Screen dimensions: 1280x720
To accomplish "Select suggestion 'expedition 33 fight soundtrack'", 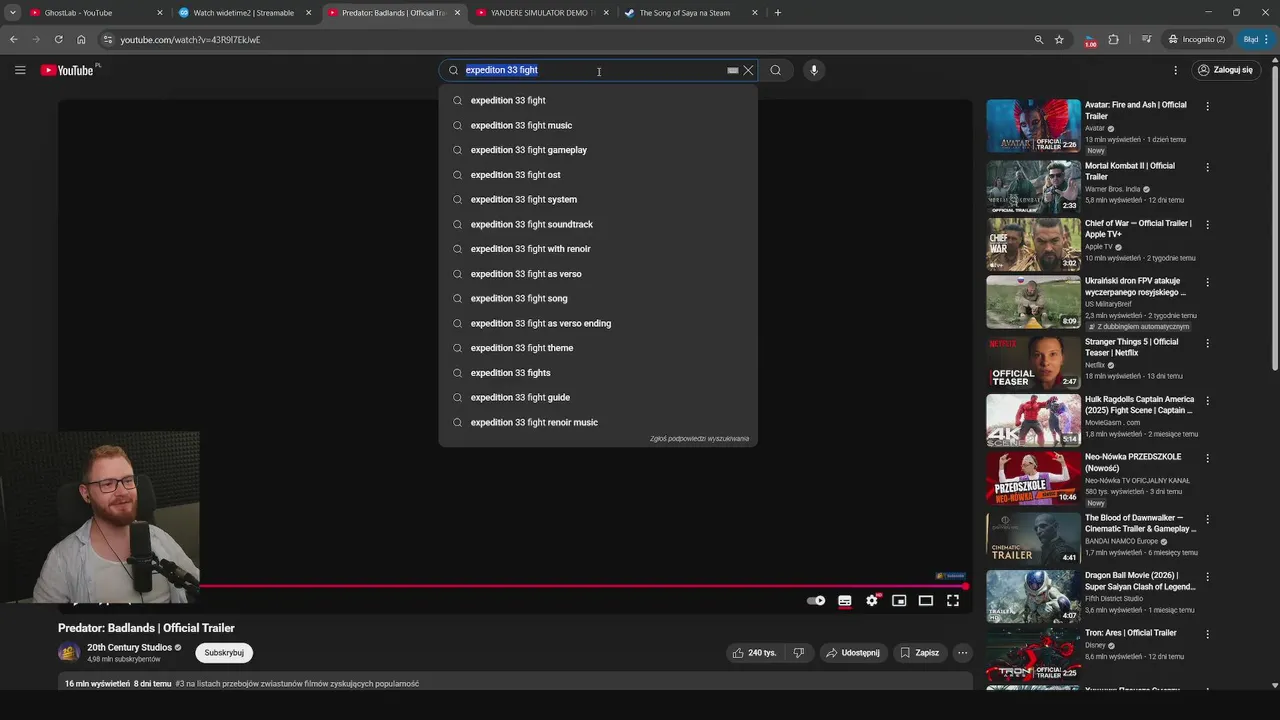I will [598, 224].
